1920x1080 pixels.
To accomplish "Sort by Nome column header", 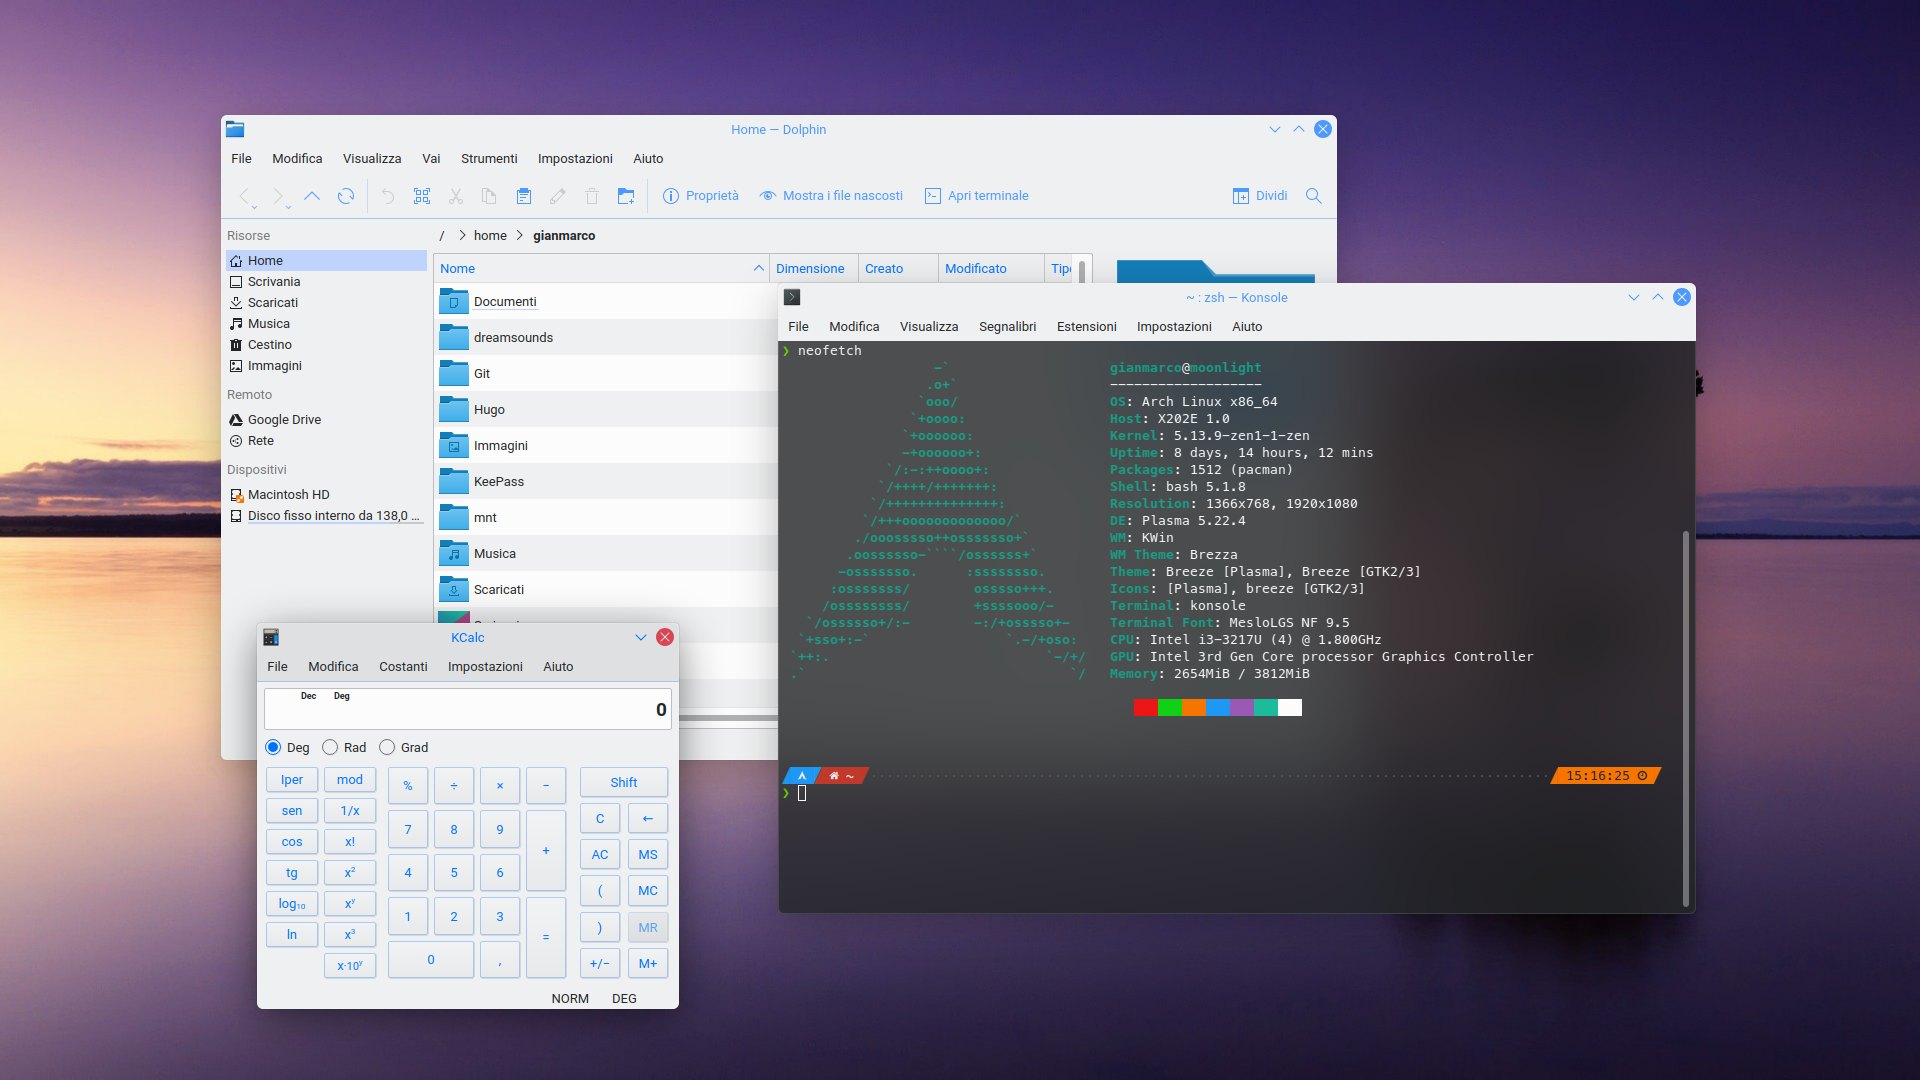I will pos(602,268).
